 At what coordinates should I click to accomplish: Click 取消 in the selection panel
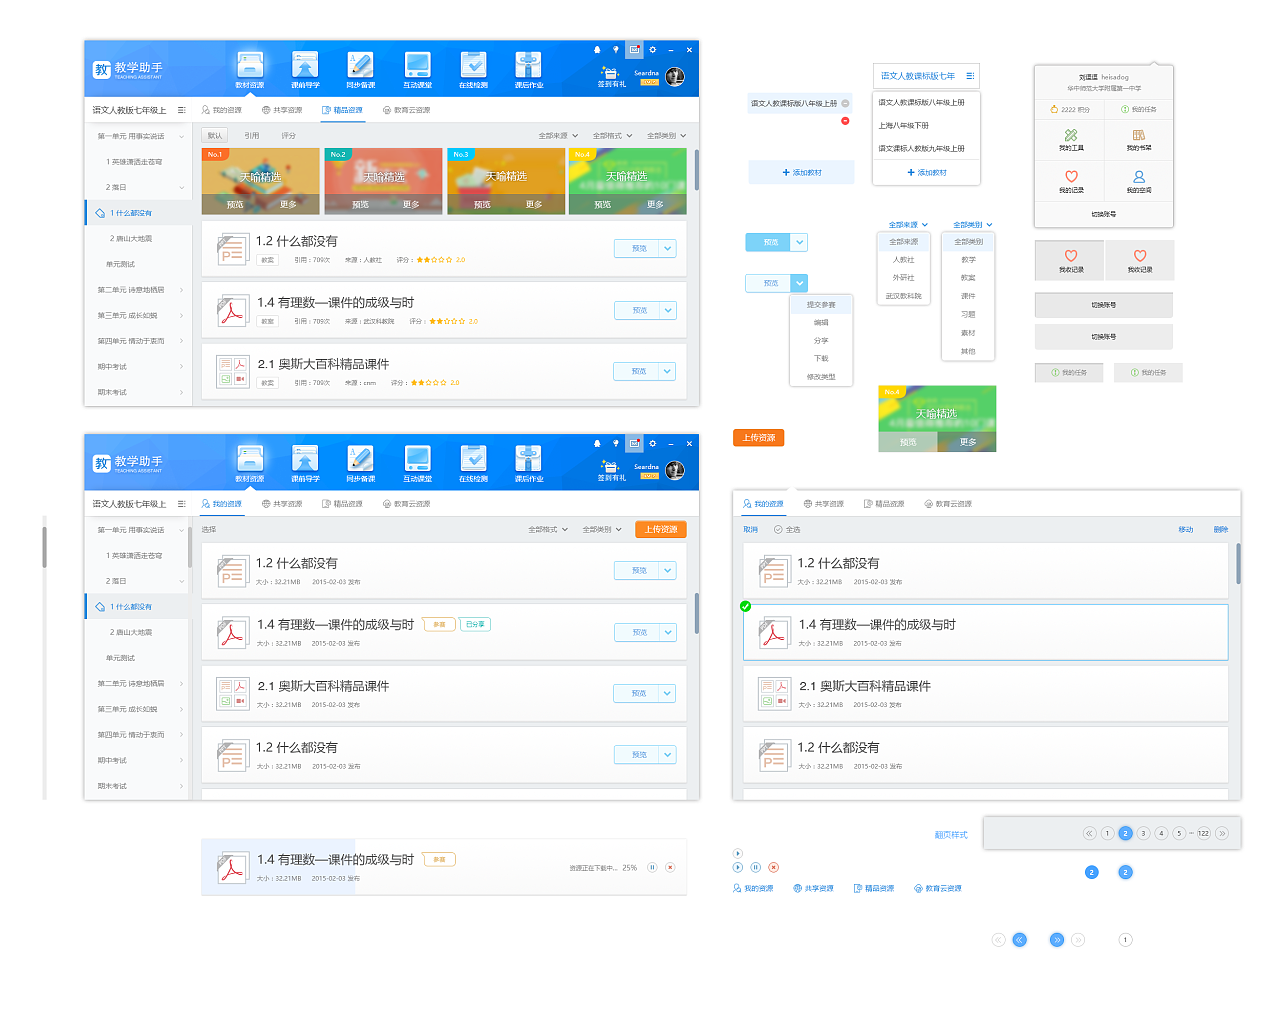750,529
